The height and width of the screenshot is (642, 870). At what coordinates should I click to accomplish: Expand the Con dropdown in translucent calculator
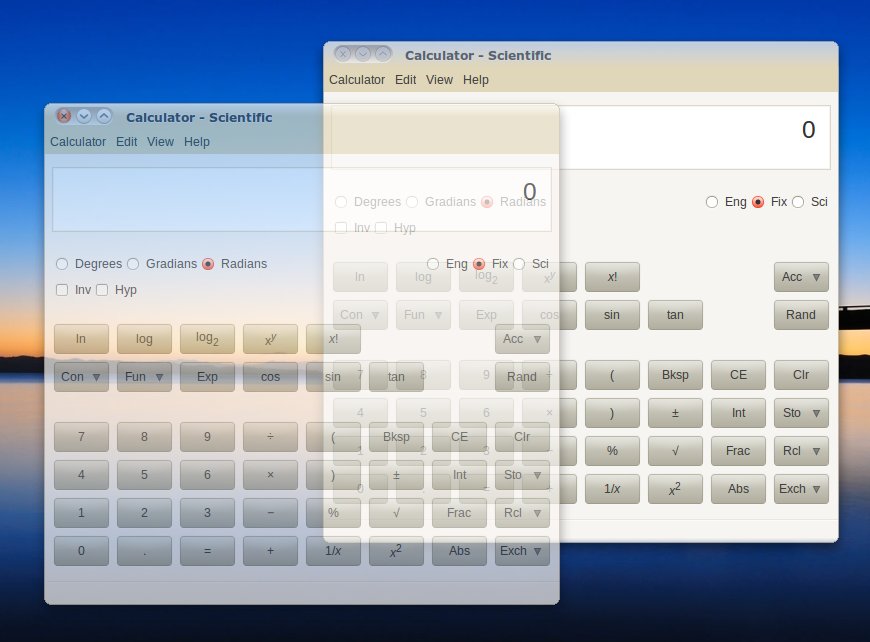point(81,377)
